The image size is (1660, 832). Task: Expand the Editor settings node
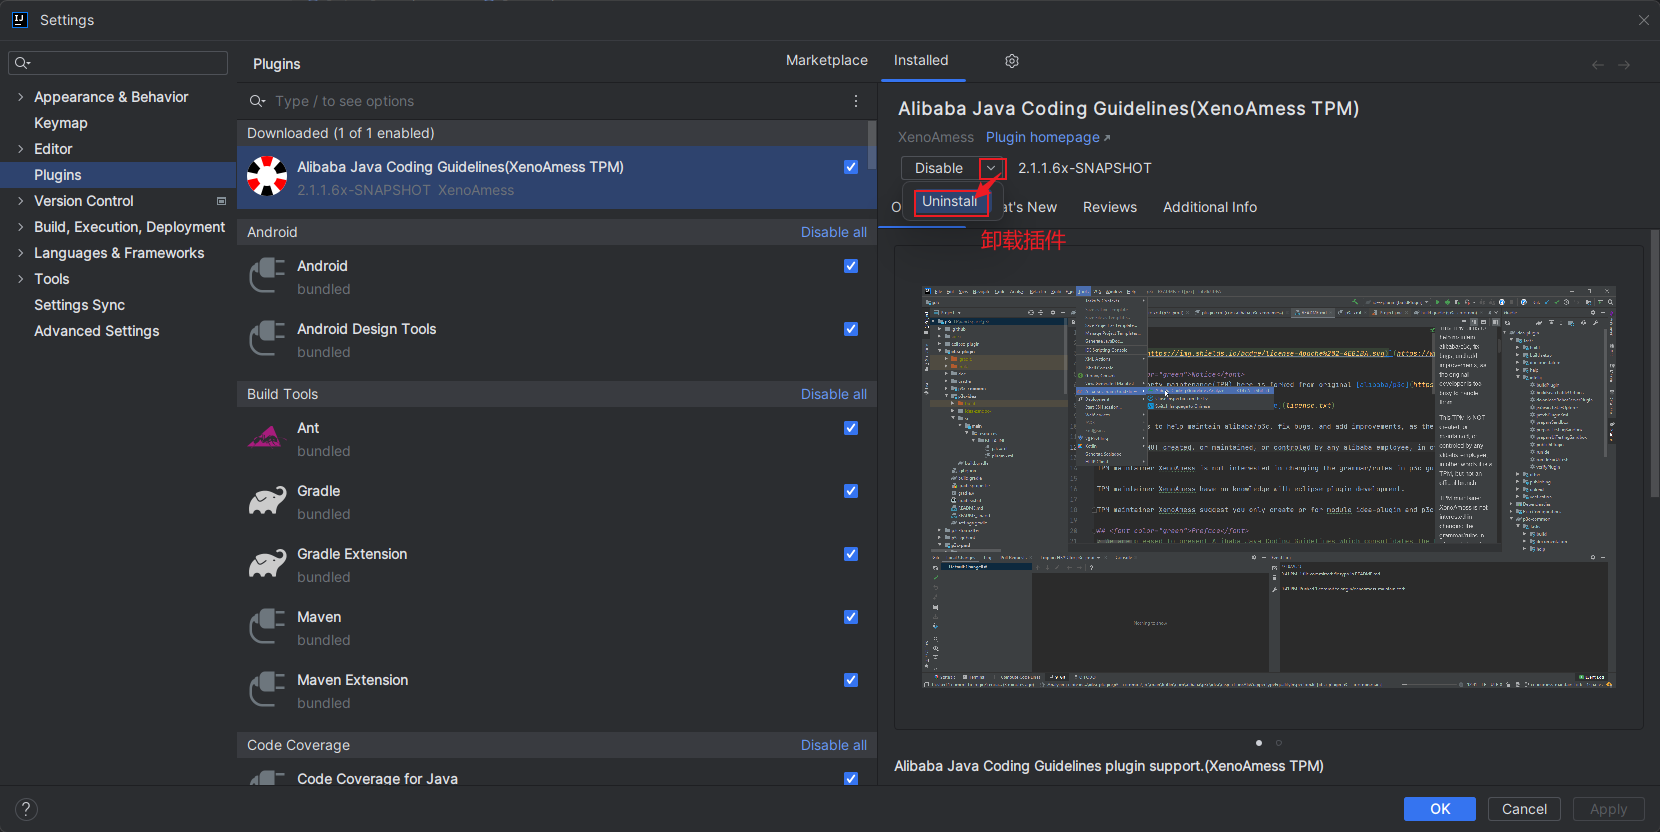click(x=20, y=149)
